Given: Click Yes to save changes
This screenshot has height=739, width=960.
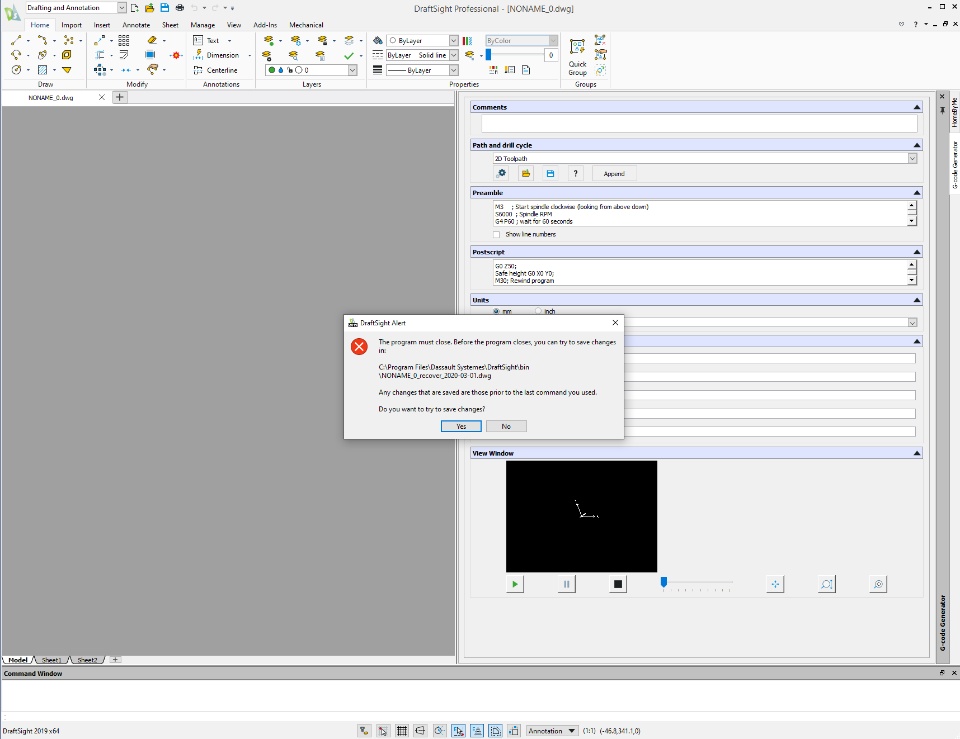Looking at the screenshot, I should point(461,426).
